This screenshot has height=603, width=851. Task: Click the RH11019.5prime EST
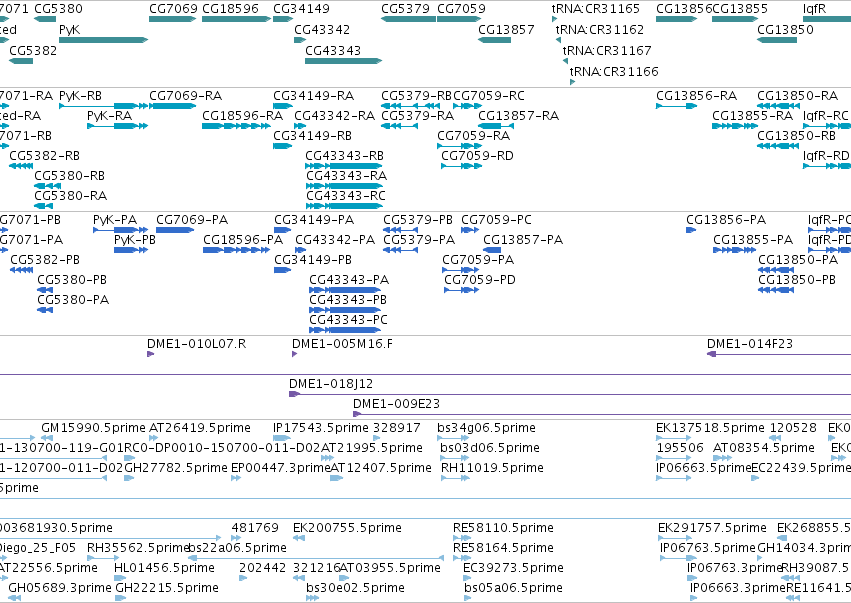(455, 478)
